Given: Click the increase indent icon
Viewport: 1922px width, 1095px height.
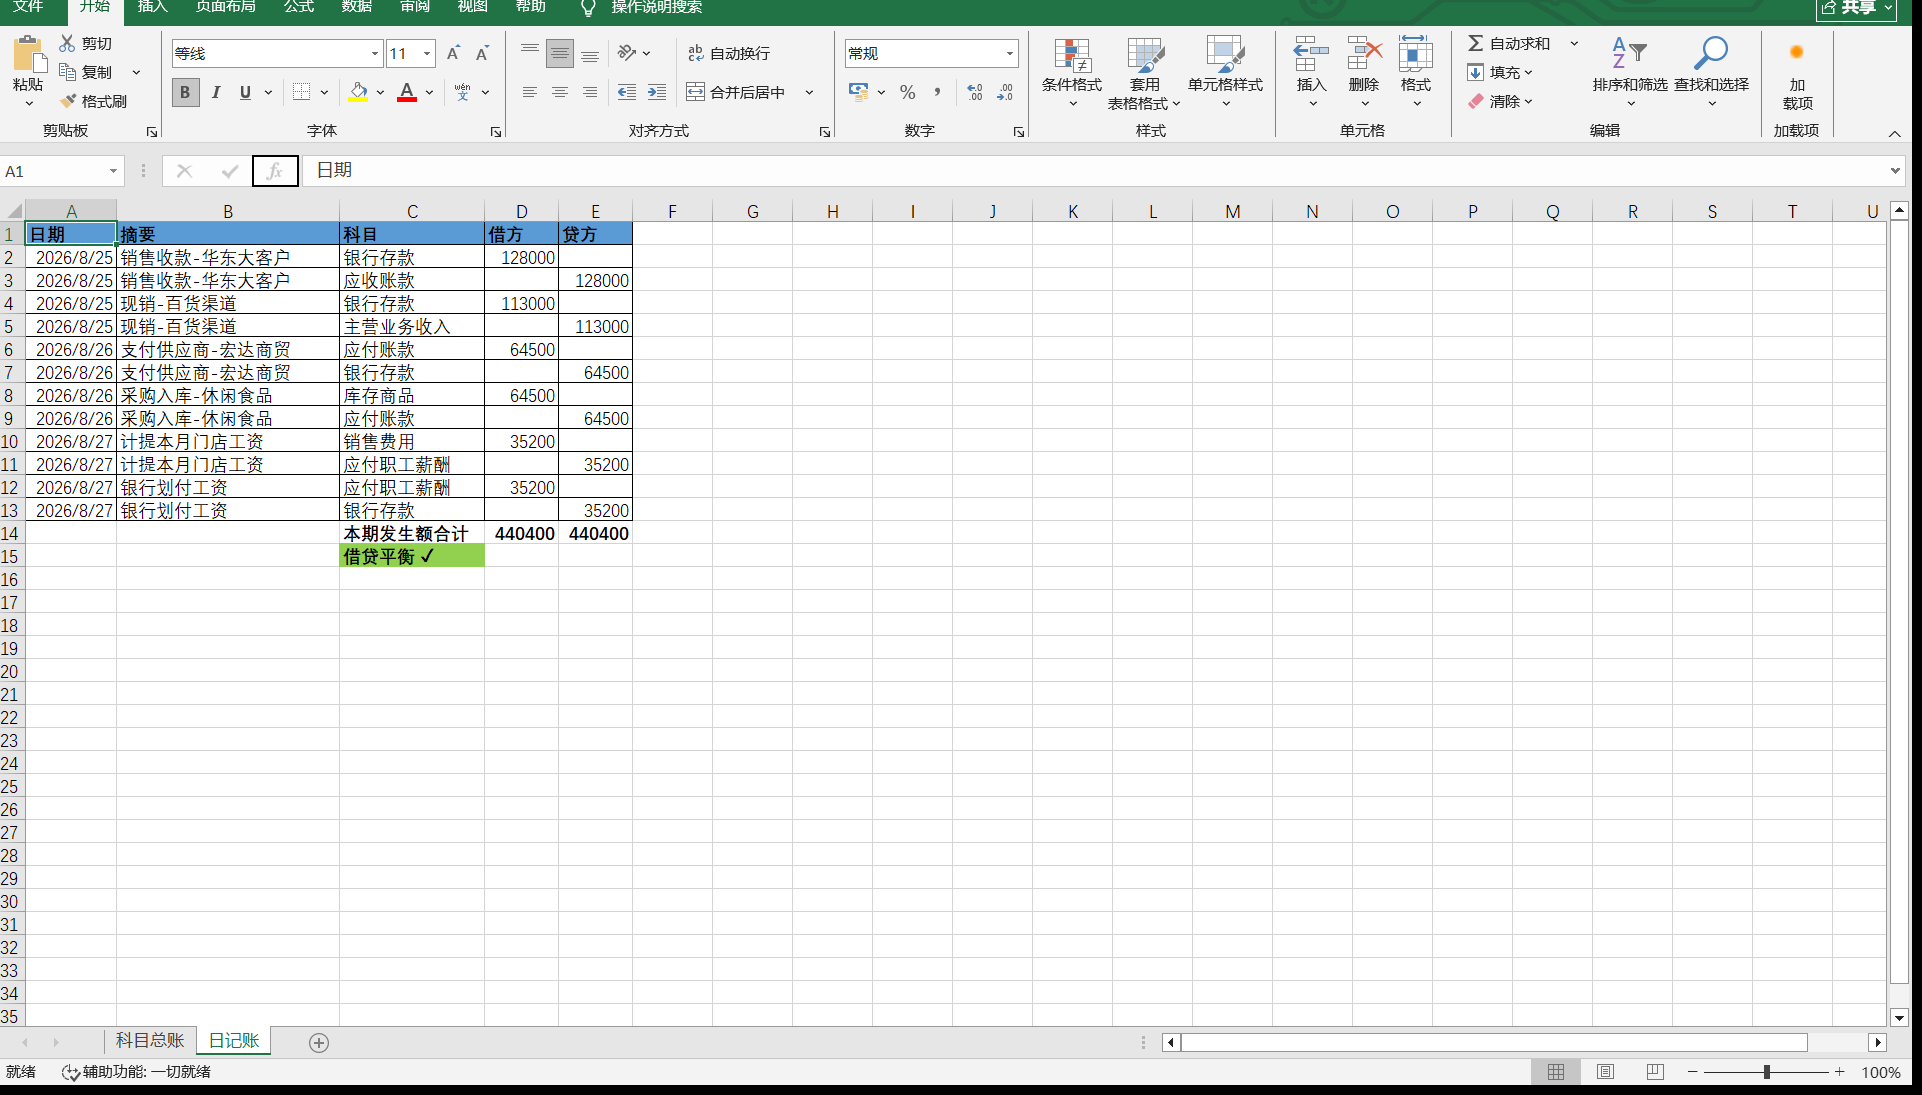Looking at the screenshot, I should [657, 92].
